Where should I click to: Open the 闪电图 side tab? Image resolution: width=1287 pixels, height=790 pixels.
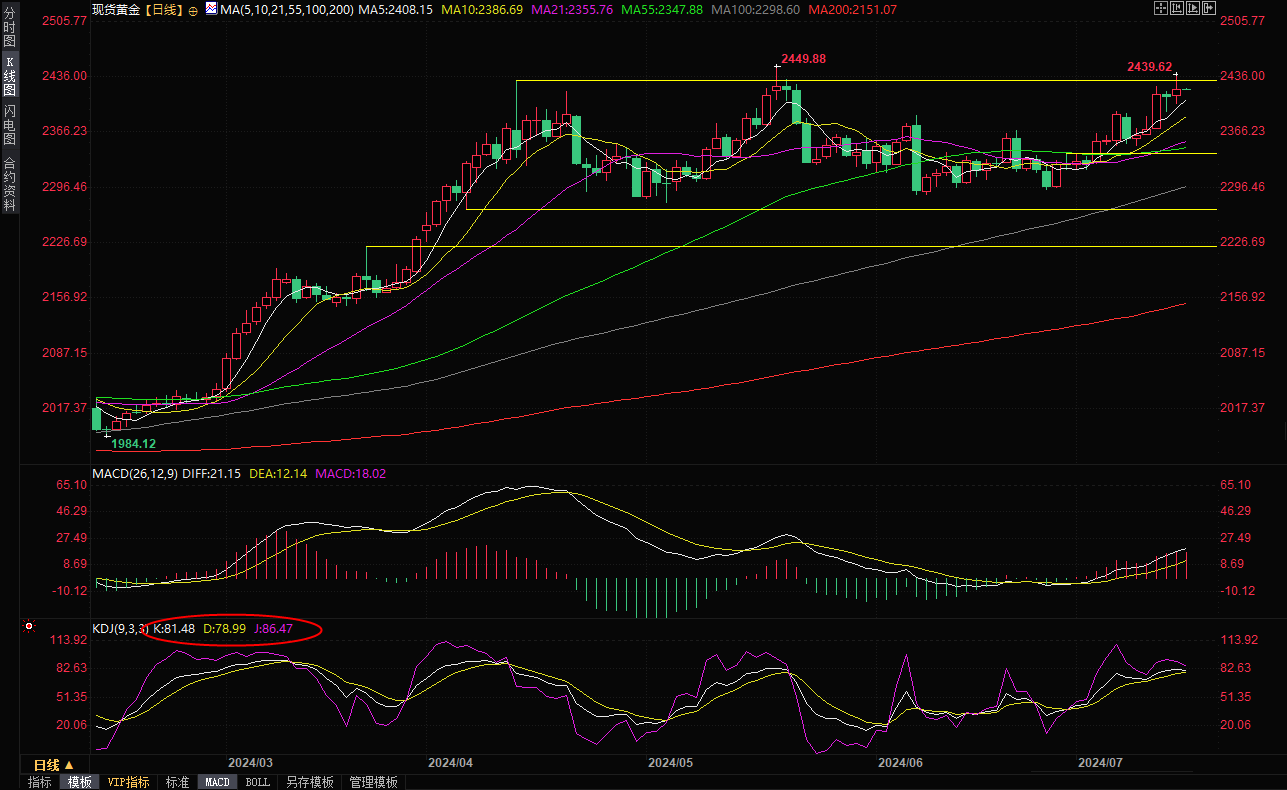pos(9,124)
